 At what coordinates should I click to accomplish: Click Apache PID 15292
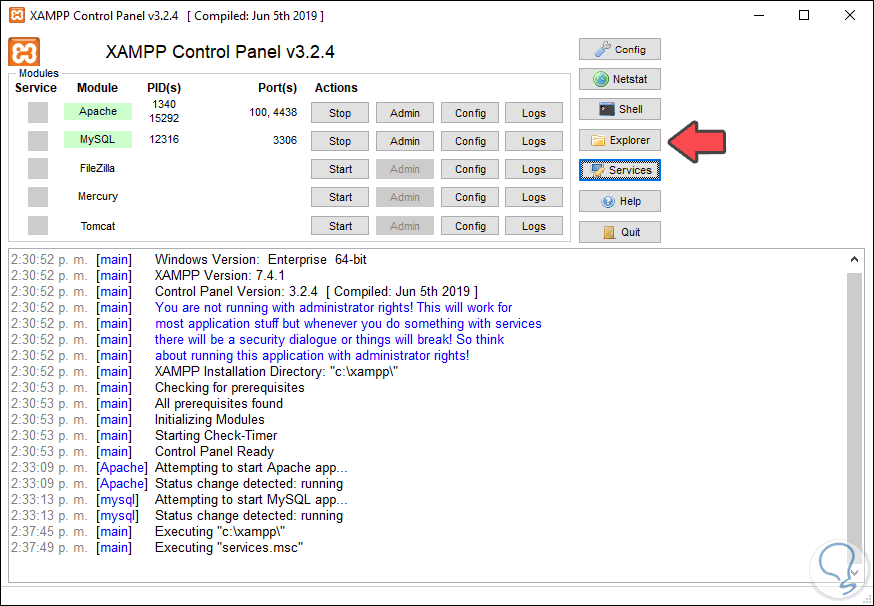click(164, 118)
